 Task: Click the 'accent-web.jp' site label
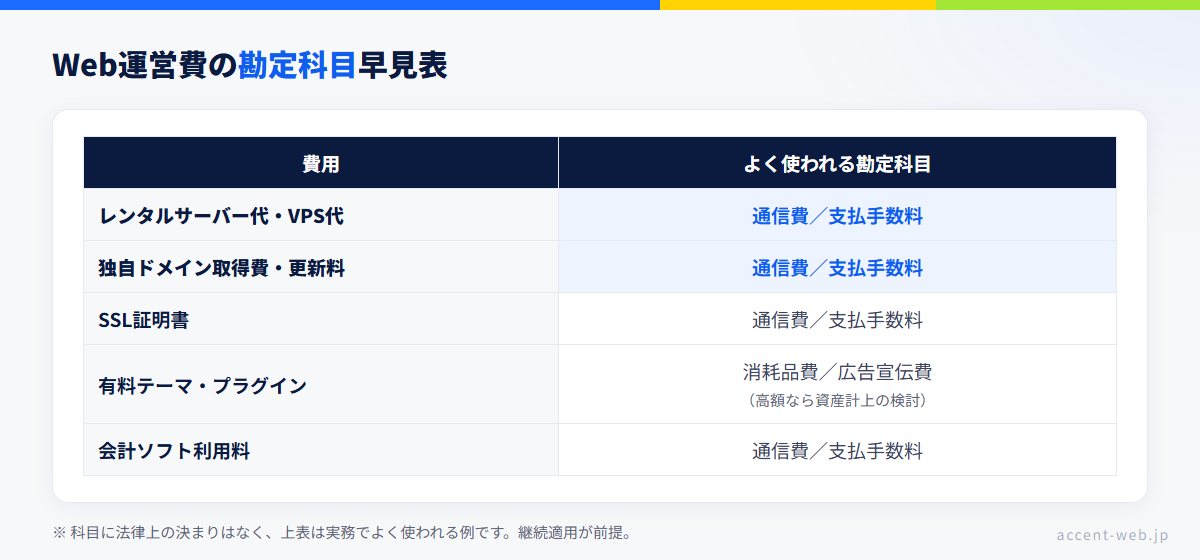1112,534
